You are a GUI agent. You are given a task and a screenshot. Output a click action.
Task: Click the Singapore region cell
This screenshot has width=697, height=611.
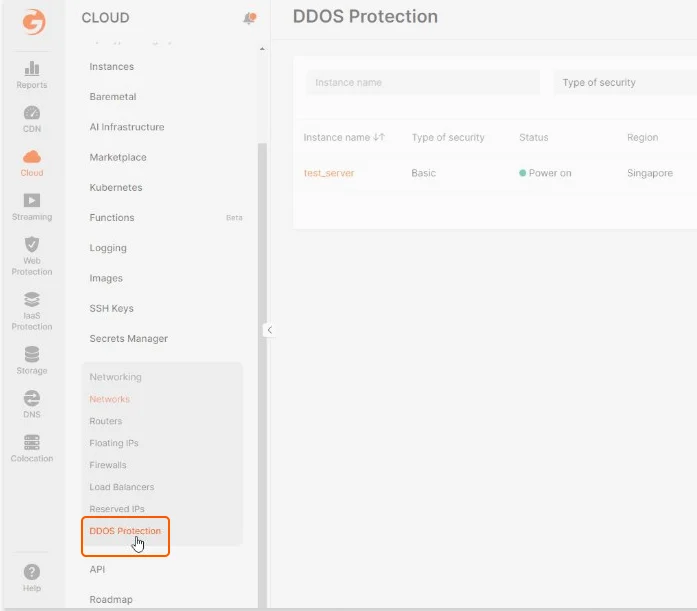click(x=649, y=173)
